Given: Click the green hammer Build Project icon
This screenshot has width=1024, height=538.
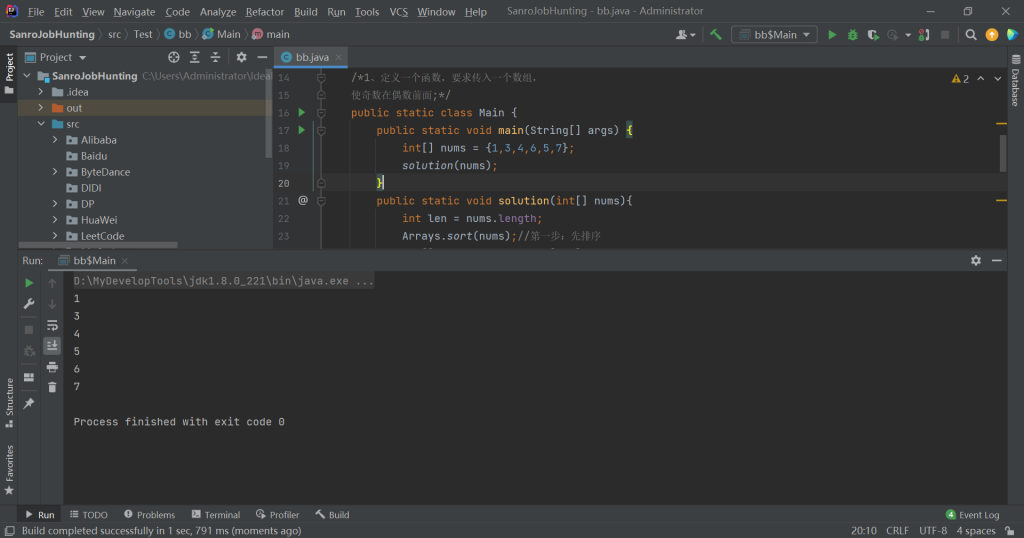Looking at the screenshot, I should [x=716, y=34].
